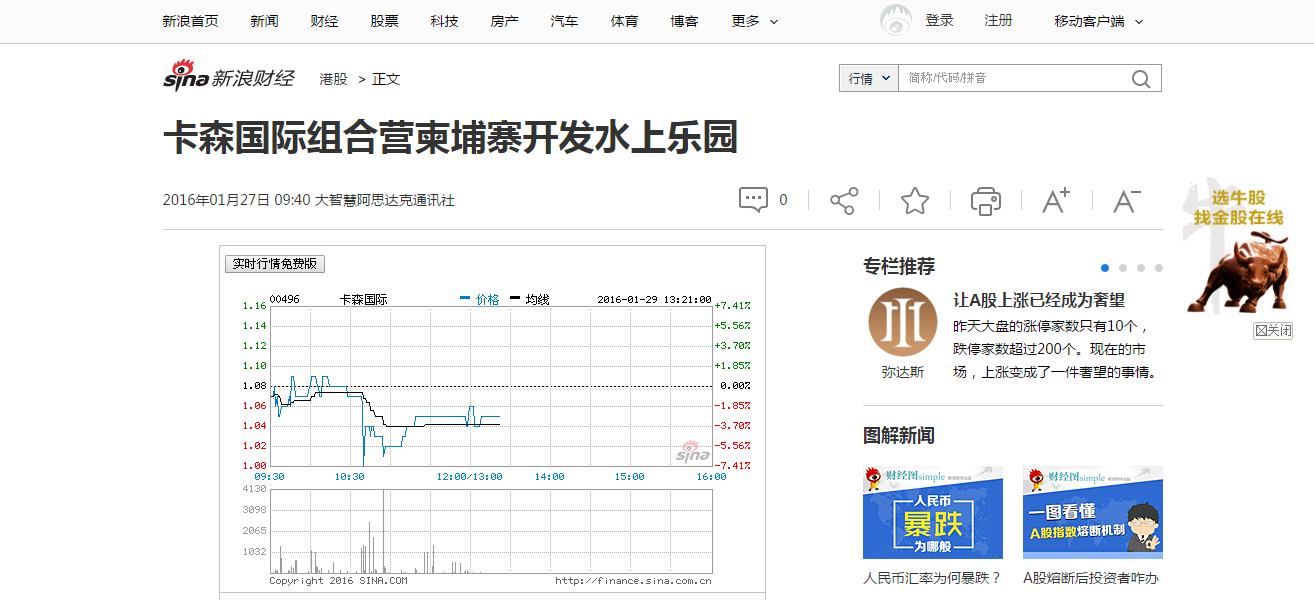
Task: Open 科技 in top navigation
Action: [x=444, y=21]
